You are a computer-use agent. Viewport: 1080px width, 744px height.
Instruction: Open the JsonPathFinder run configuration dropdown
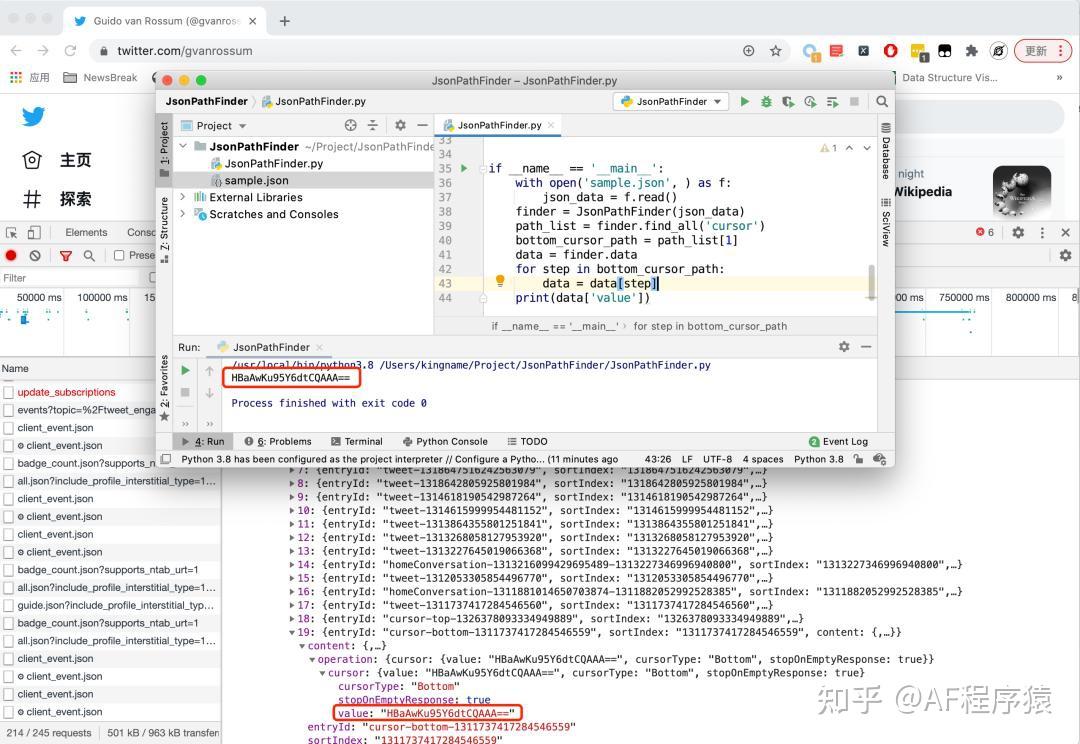click(671, 101)
